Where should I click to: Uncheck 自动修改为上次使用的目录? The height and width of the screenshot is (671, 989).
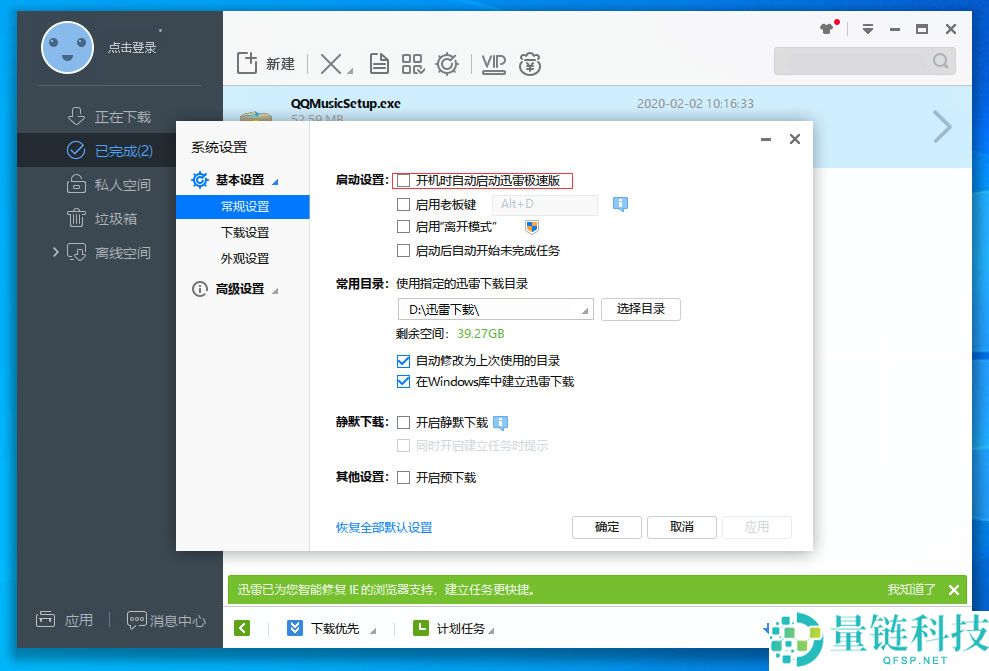point(404,361)
